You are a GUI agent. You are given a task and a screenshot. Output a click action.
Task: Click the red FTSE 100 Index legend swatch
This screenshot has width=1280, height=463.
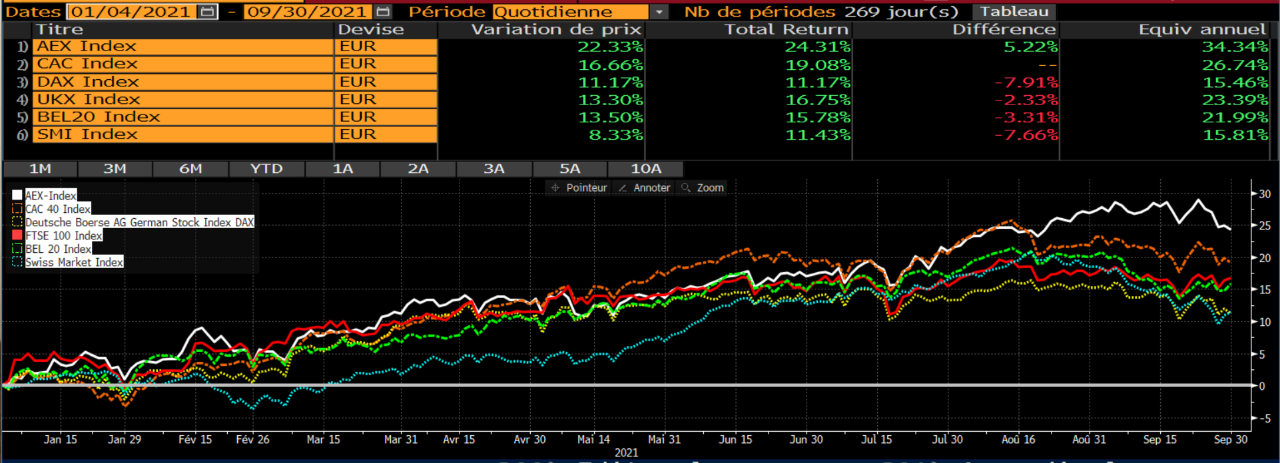(x=17, y=235)
